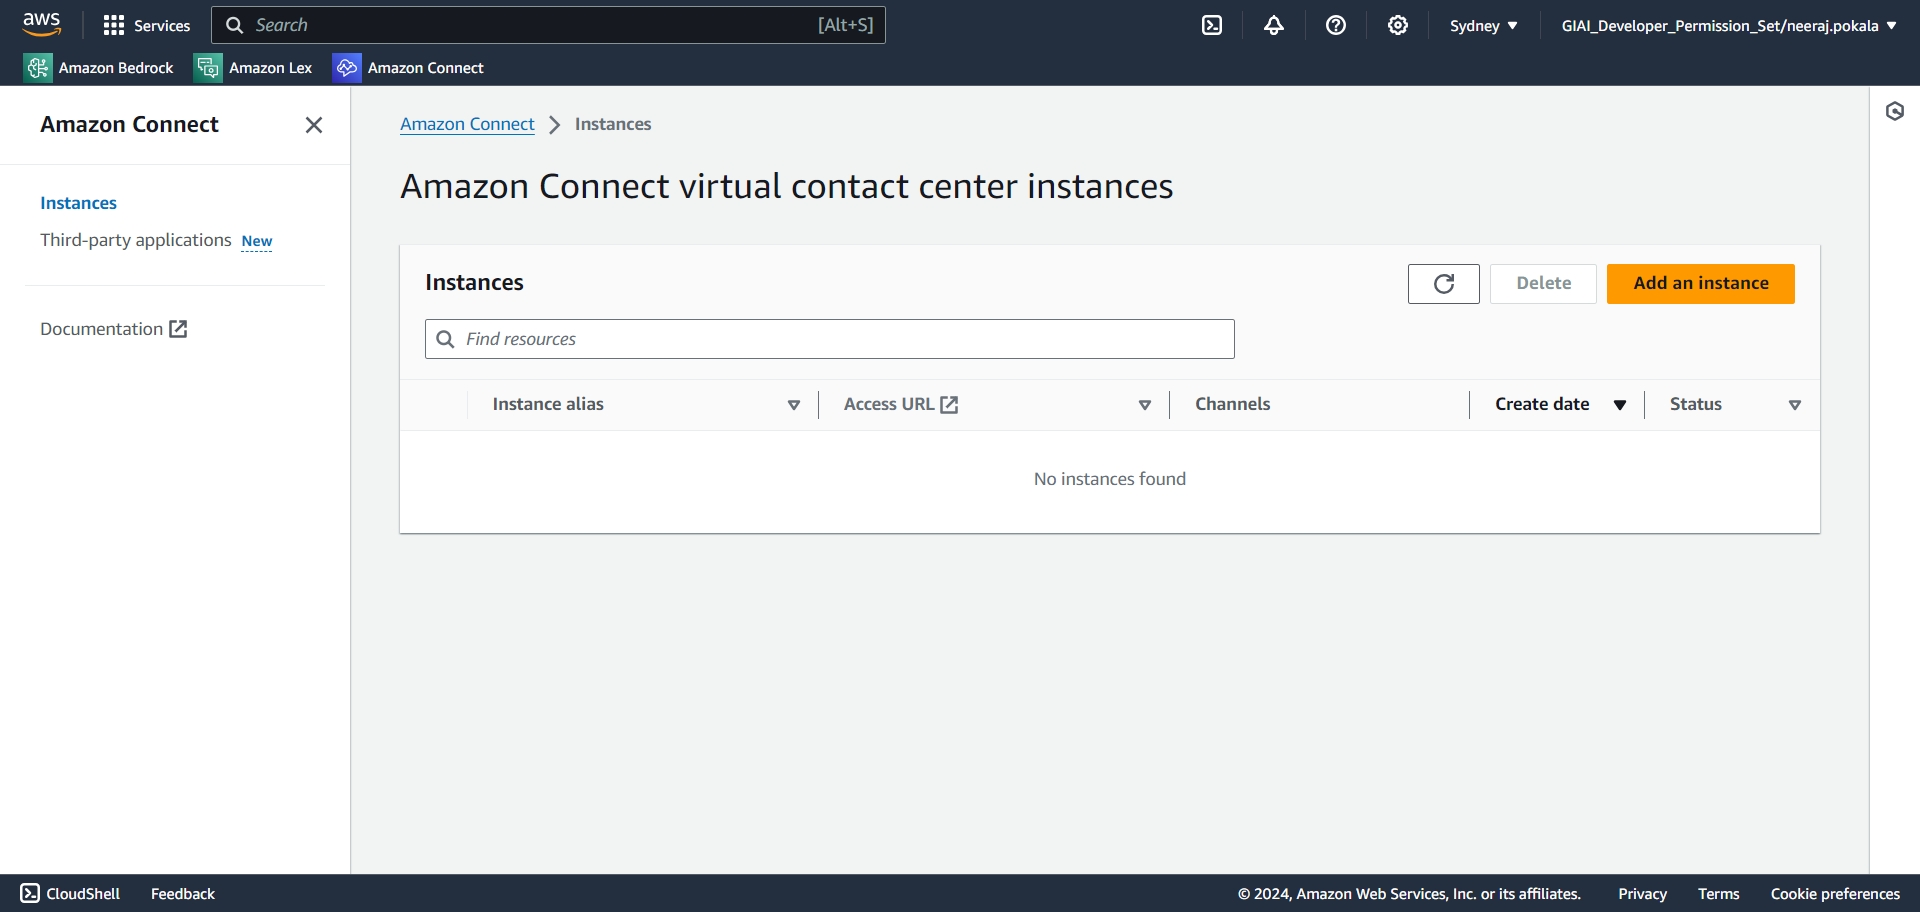Click the New badge beside Third-party applications
1920x912 pixels.
[x=257, y=241]
